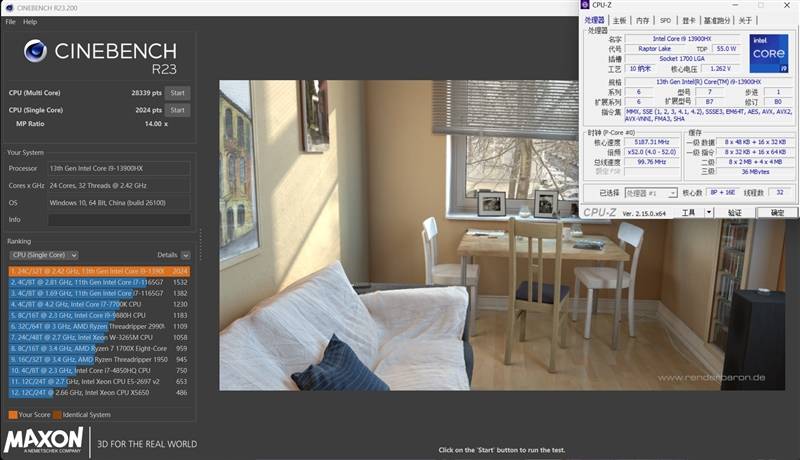Click the Cinebench R23 sphere logo
This screenshot has width=800, height=460.
pos(35,50)
